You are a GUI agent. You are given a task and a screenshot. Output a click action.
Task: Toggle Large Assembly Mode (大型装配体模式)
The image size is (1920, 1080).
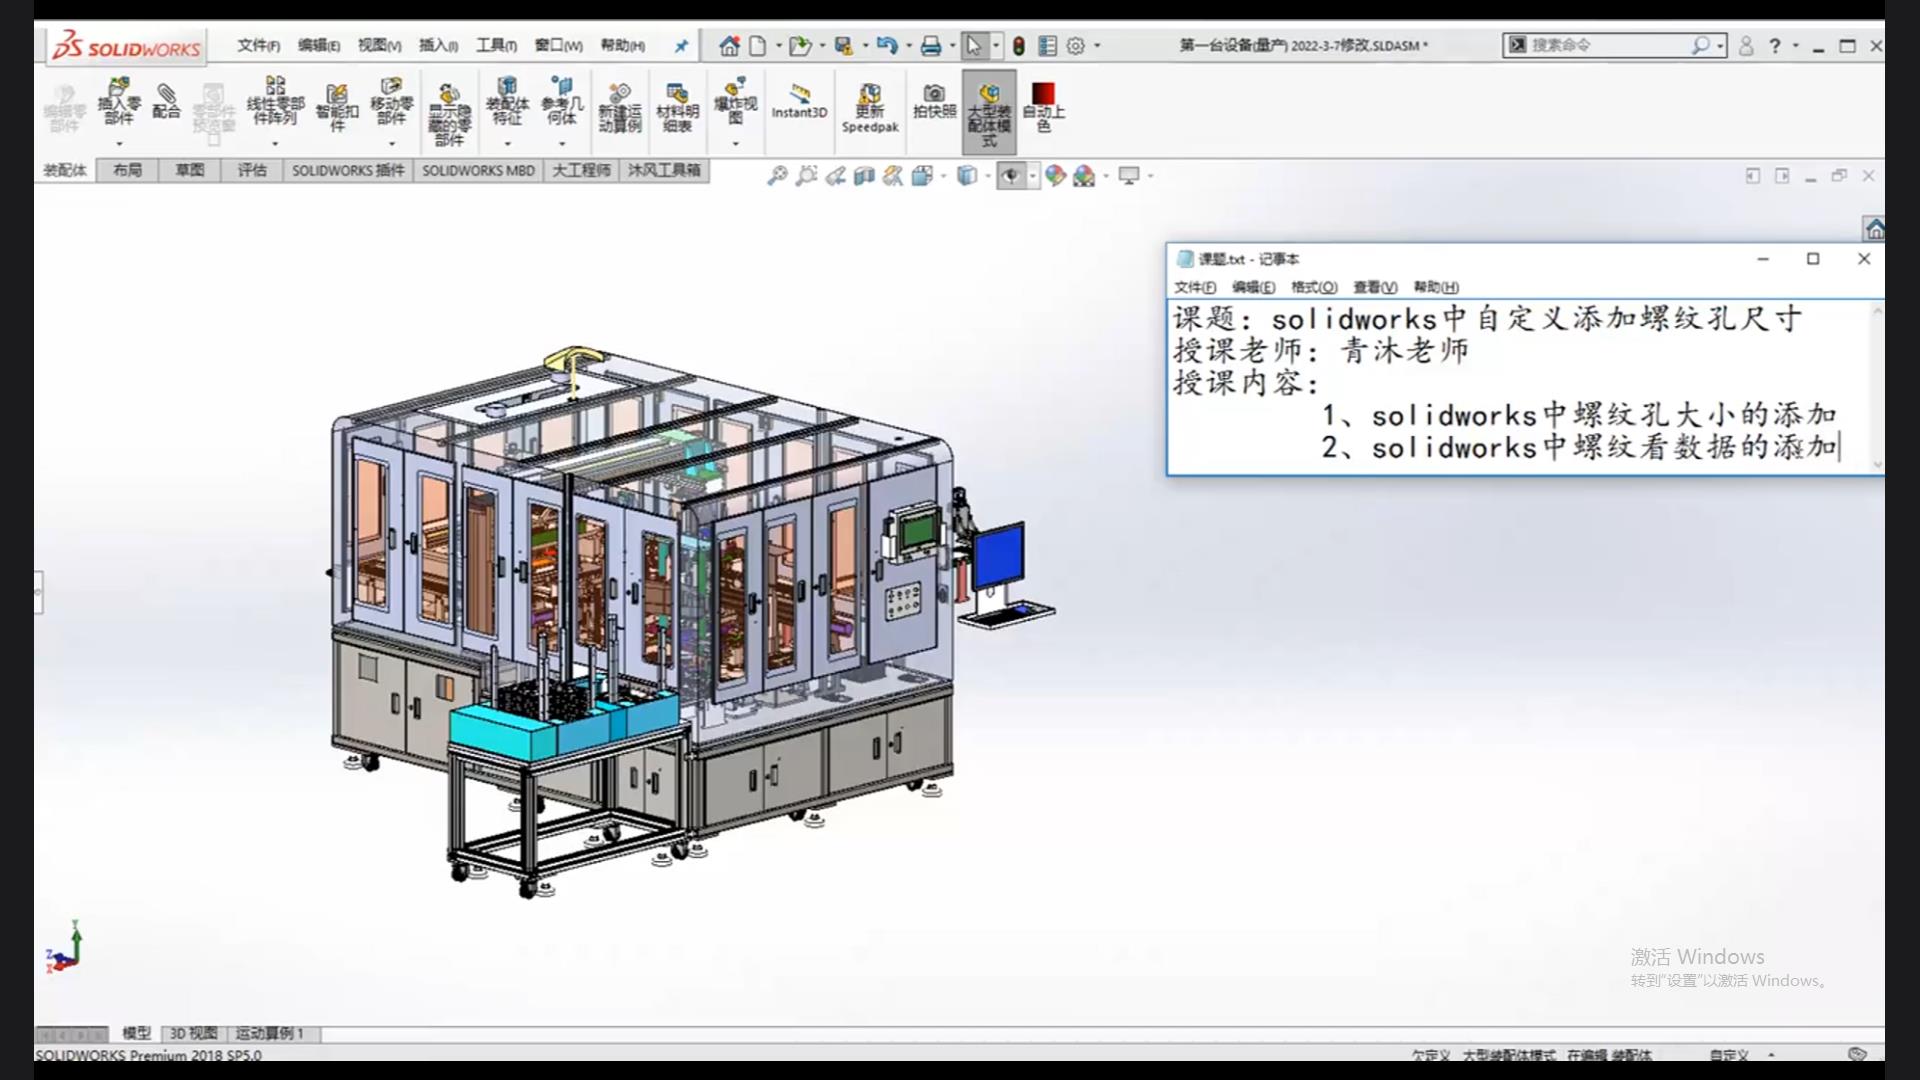[989, 112]
